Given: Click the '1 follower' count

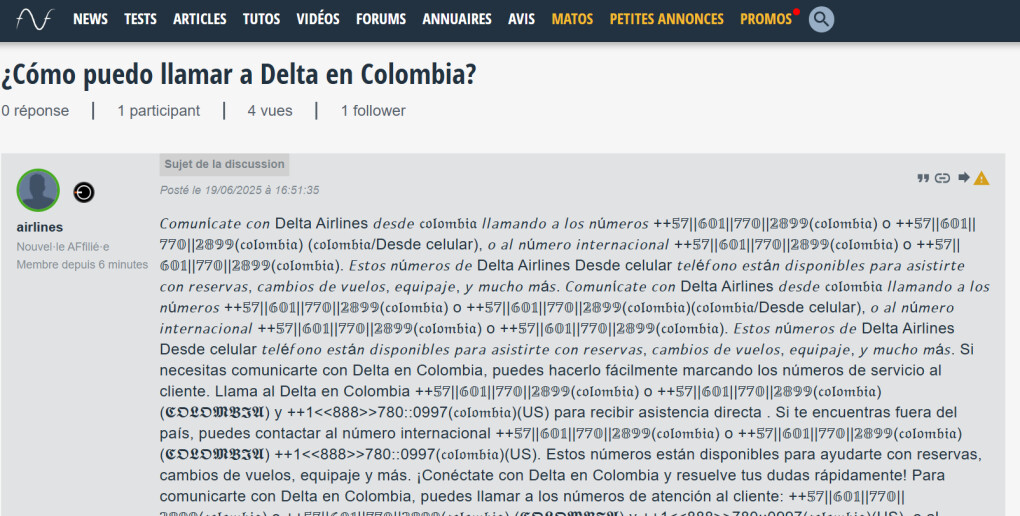Looking at the screenshot, I should tap(373, 111).
